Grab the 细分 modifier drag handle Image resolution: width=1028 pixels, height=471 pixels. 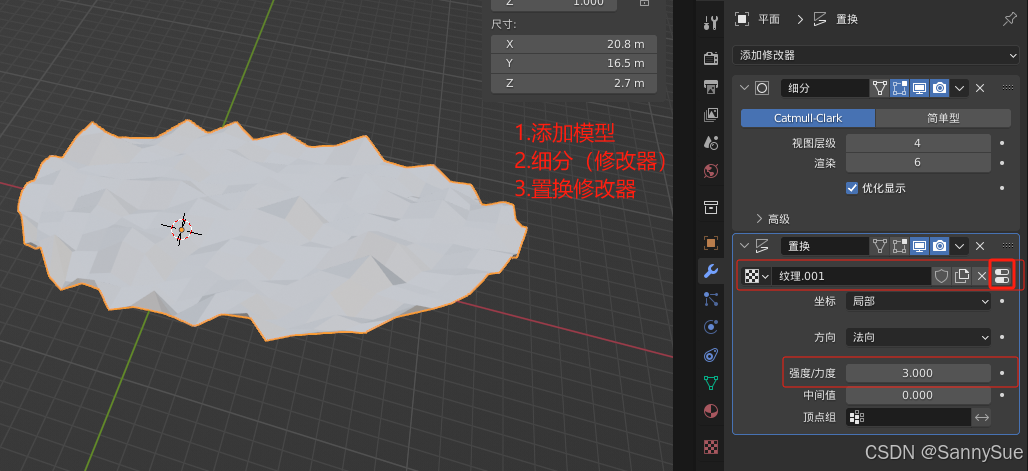tap(1008, 88)
